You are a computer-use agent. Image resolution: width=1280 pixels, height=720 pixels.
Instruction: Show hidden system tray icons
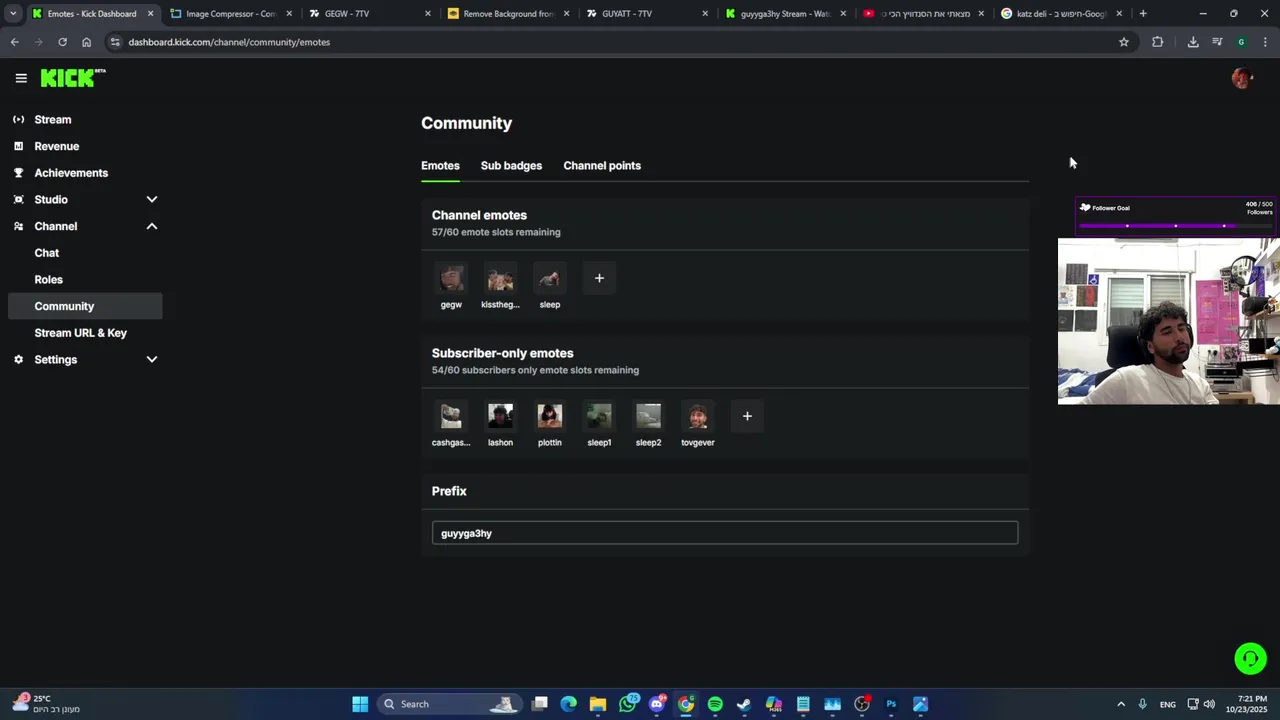tap(1121, 704)
